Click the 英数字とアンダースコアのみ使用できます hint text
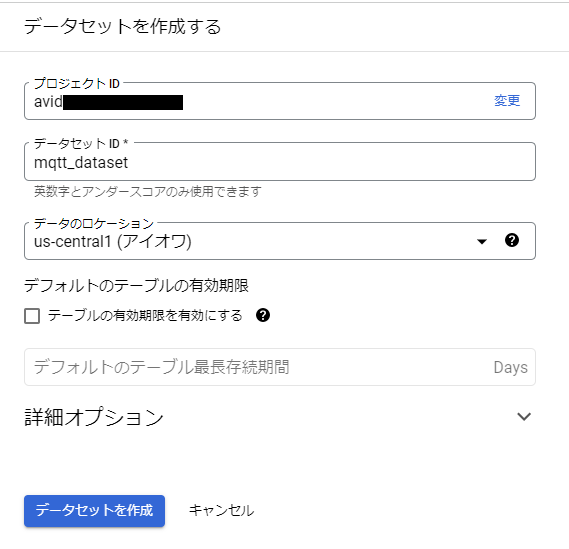 coord(148,191)
